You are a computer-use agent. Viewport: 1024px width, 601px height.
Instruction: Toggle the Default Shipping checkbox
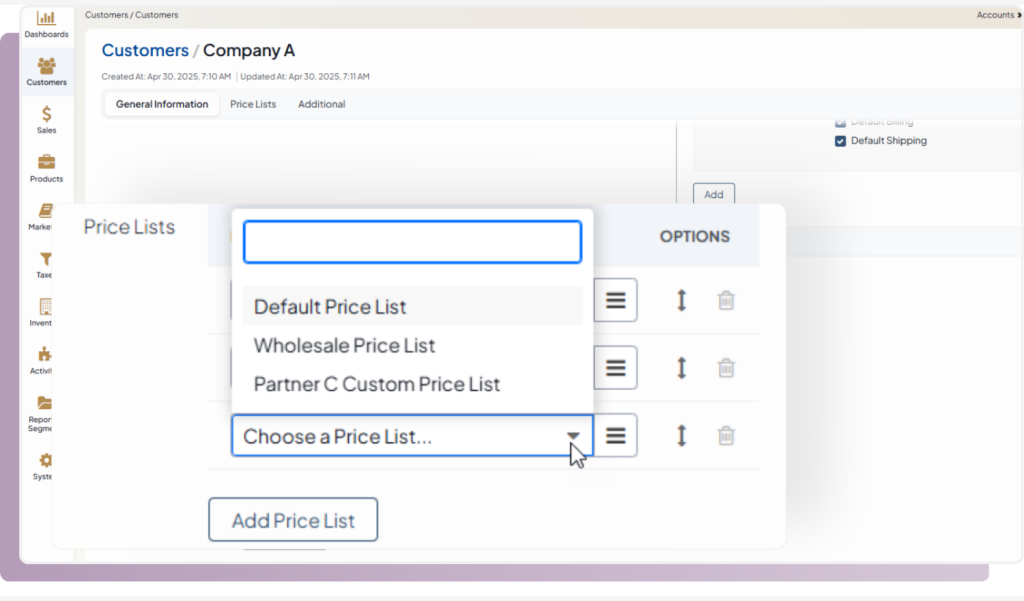pyautogui.click(x=841, y=141)
